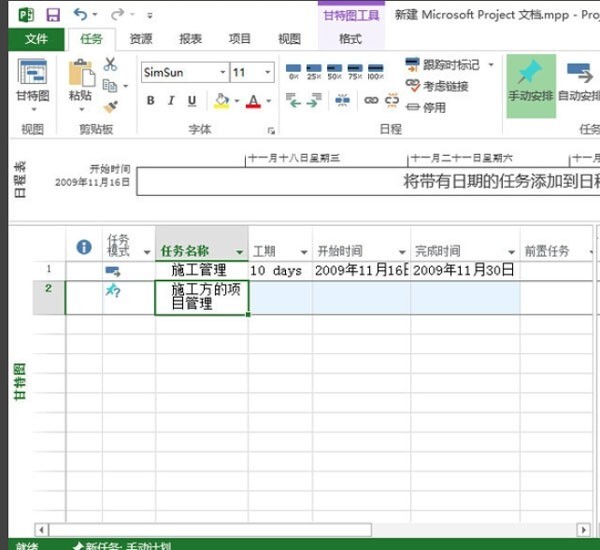600x550 pixels.
Task: Toggle Underline formatting
Action: pos(193,100)
